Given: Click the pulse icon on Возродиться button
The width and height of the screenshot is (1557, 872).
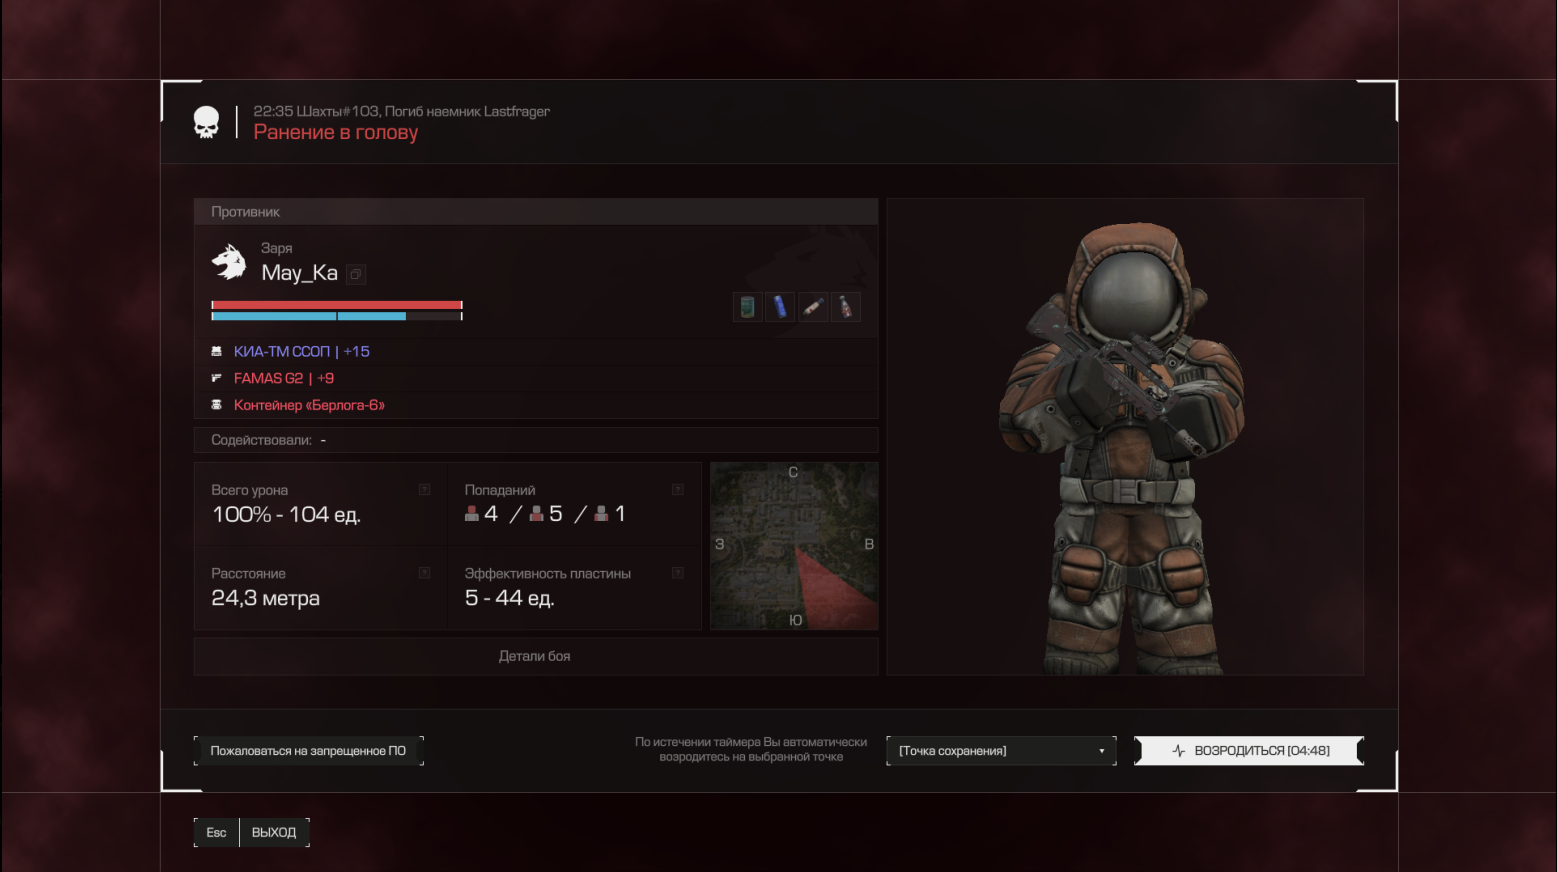Looking at the screenshot, I should click(1178, 751).
